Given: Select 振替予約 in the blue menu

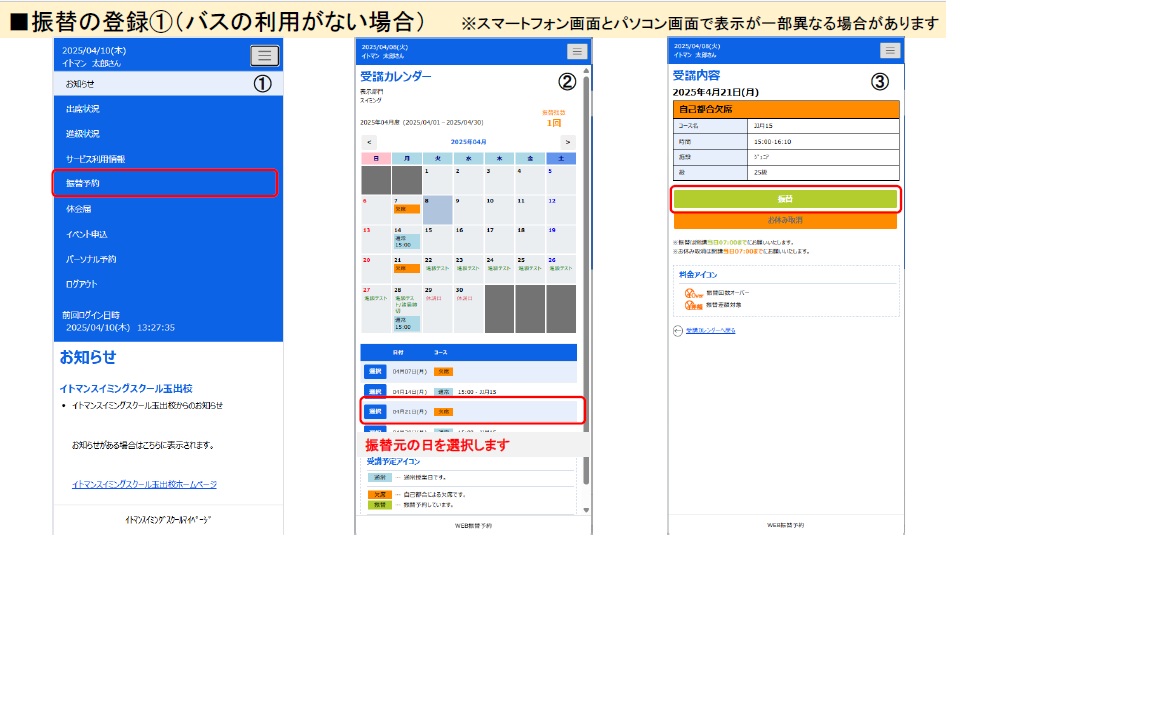Looking at the screenshot, I should pos(165,184).
